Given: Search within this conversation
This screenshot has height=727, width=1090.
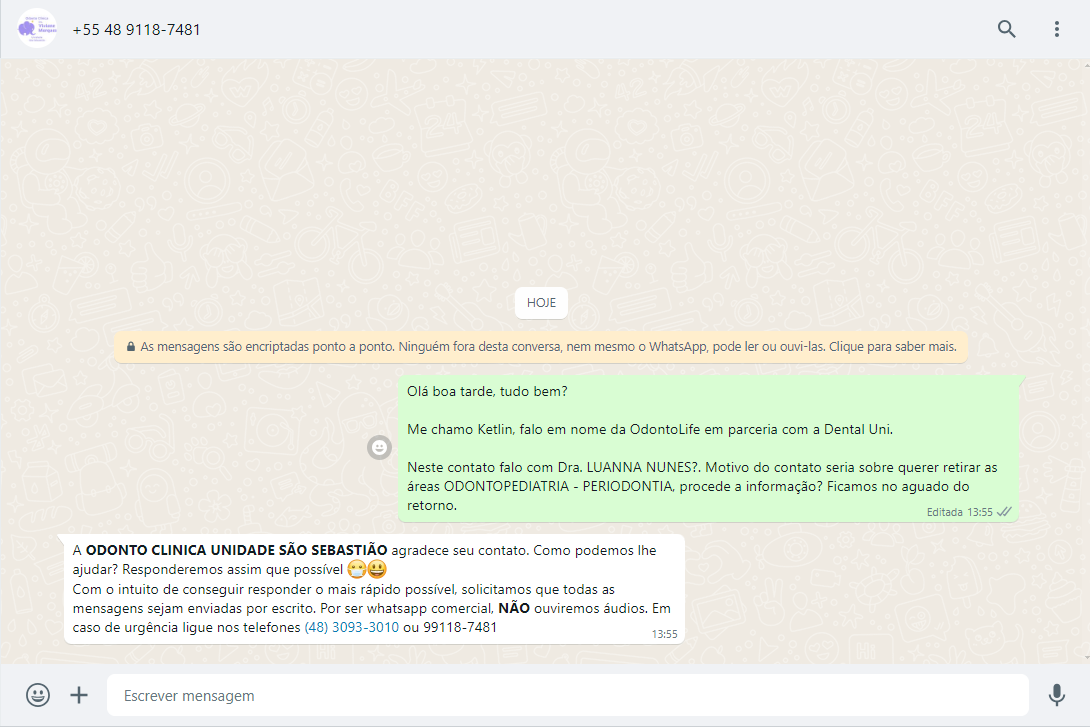Looking at the screenshot, I should [1006, 29].
